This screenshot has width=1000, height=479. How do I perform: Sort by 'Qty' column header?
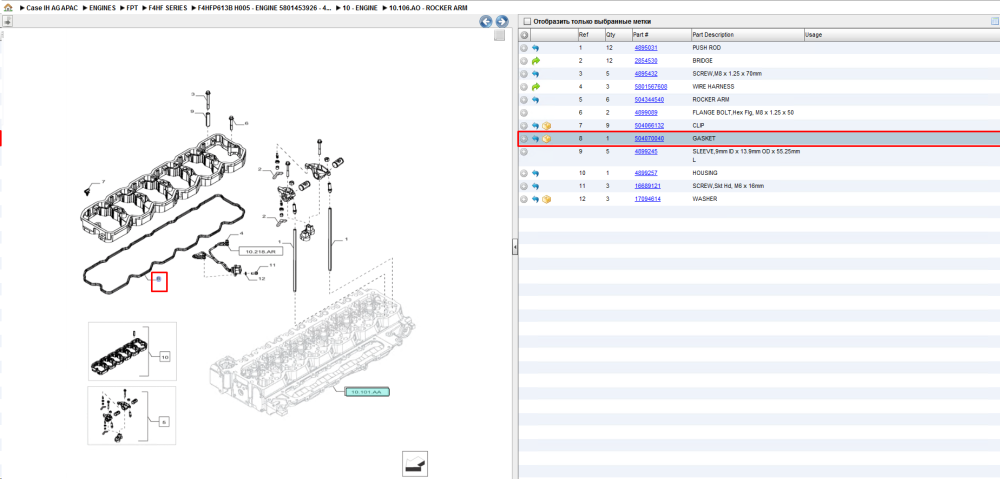(x=617, y=35)
